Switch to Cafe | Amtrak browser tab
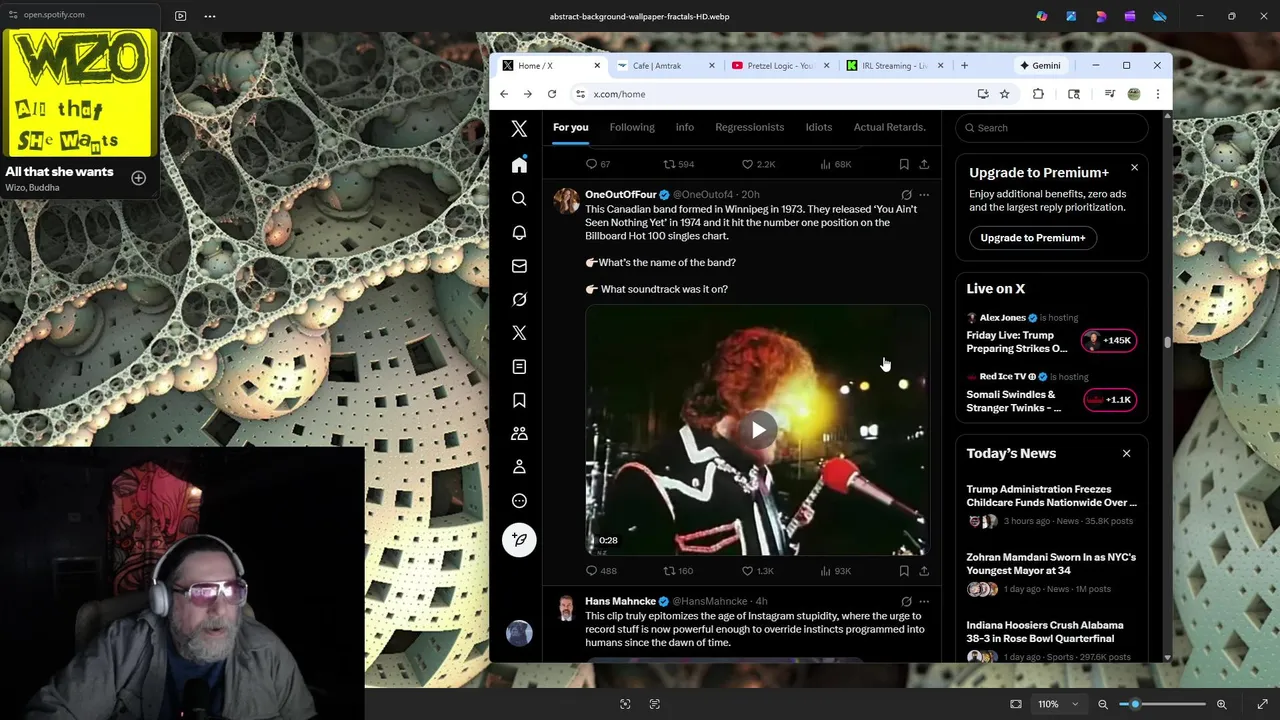The height and width of the screenshot is (720, 1280). 666,66
